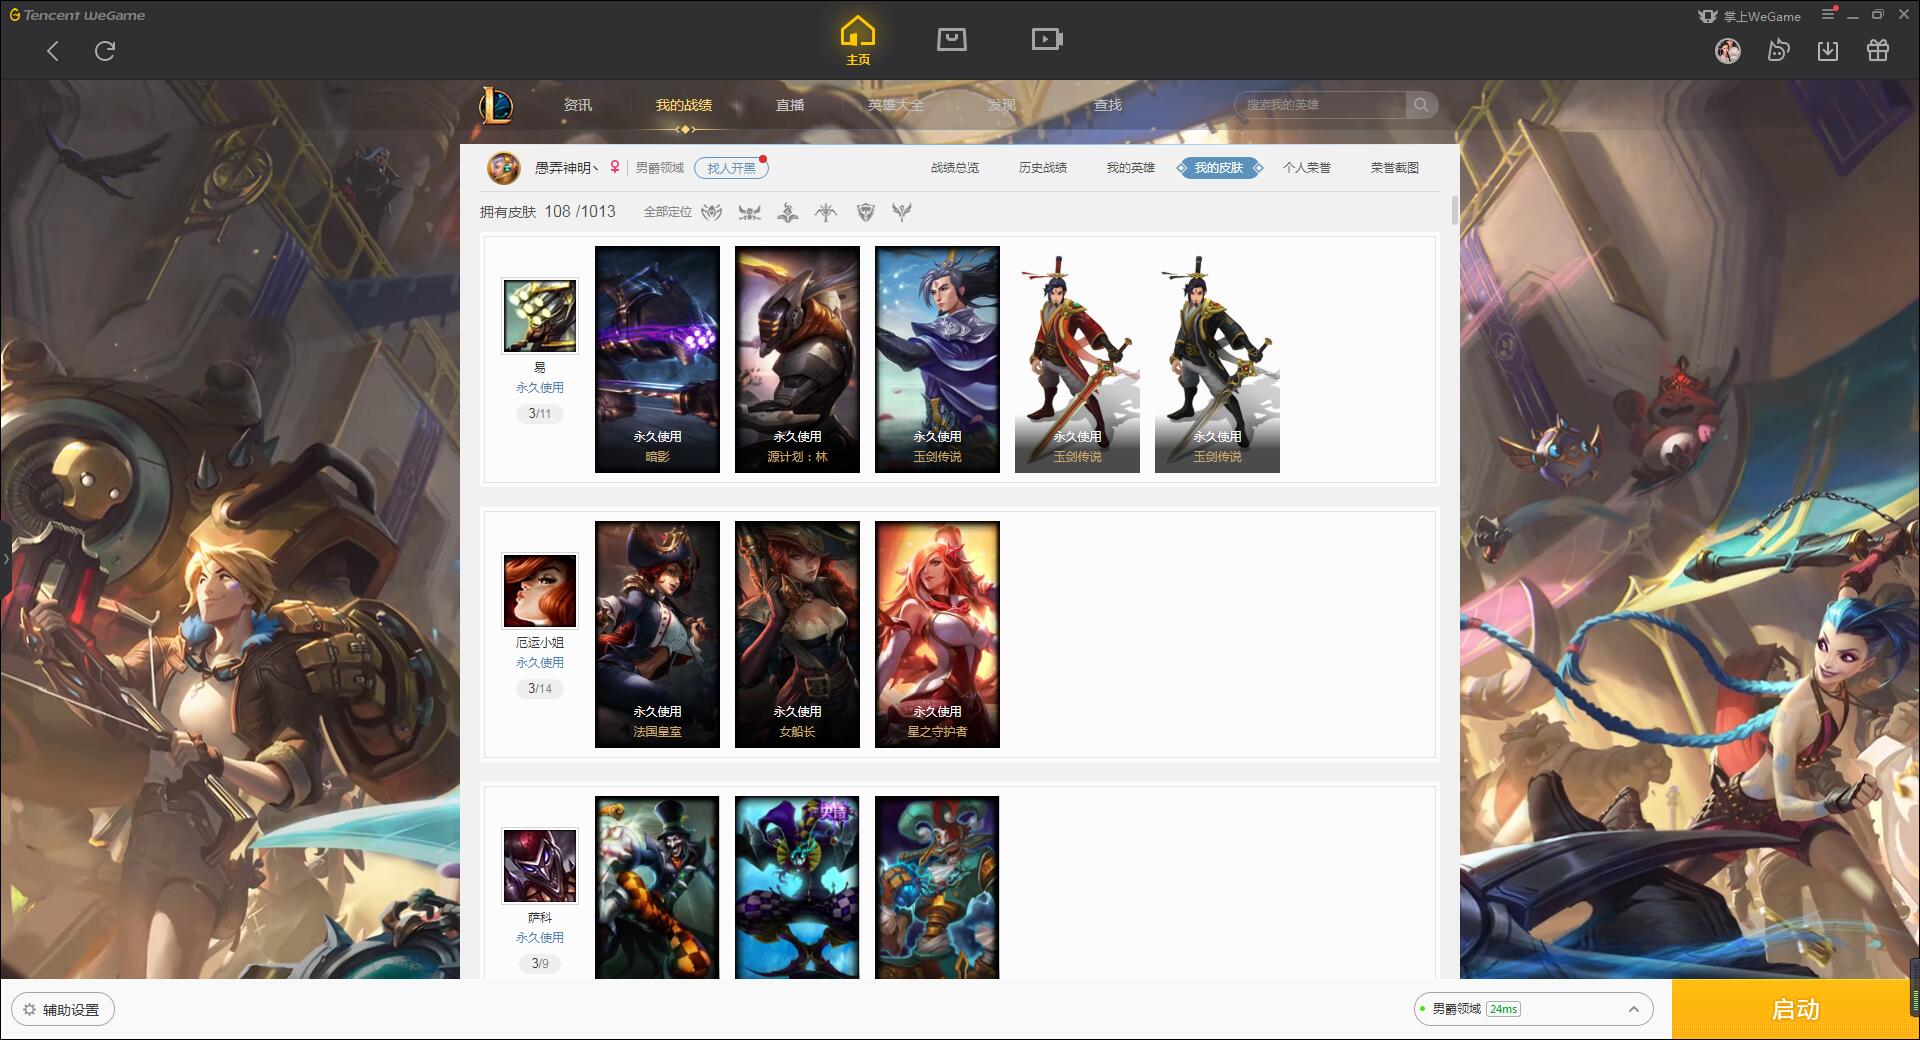
Task: Expand the collapsed left-edge side panel arrow
Action: [5, 558]
